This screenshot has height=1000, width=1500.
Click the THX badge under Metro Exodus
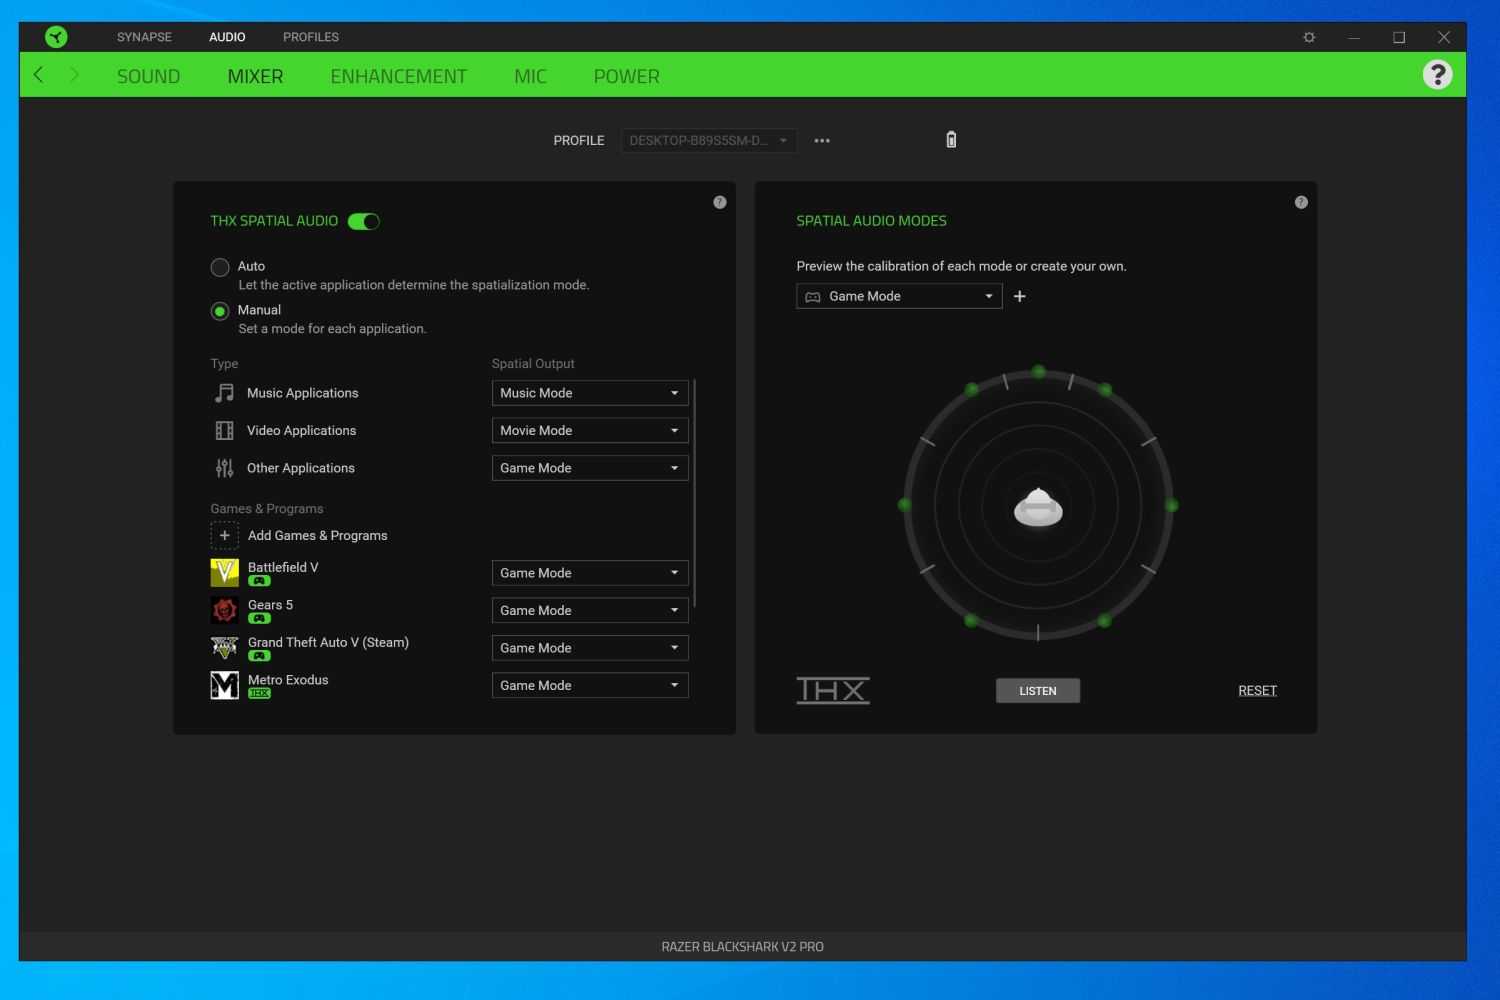pos(260,693)
